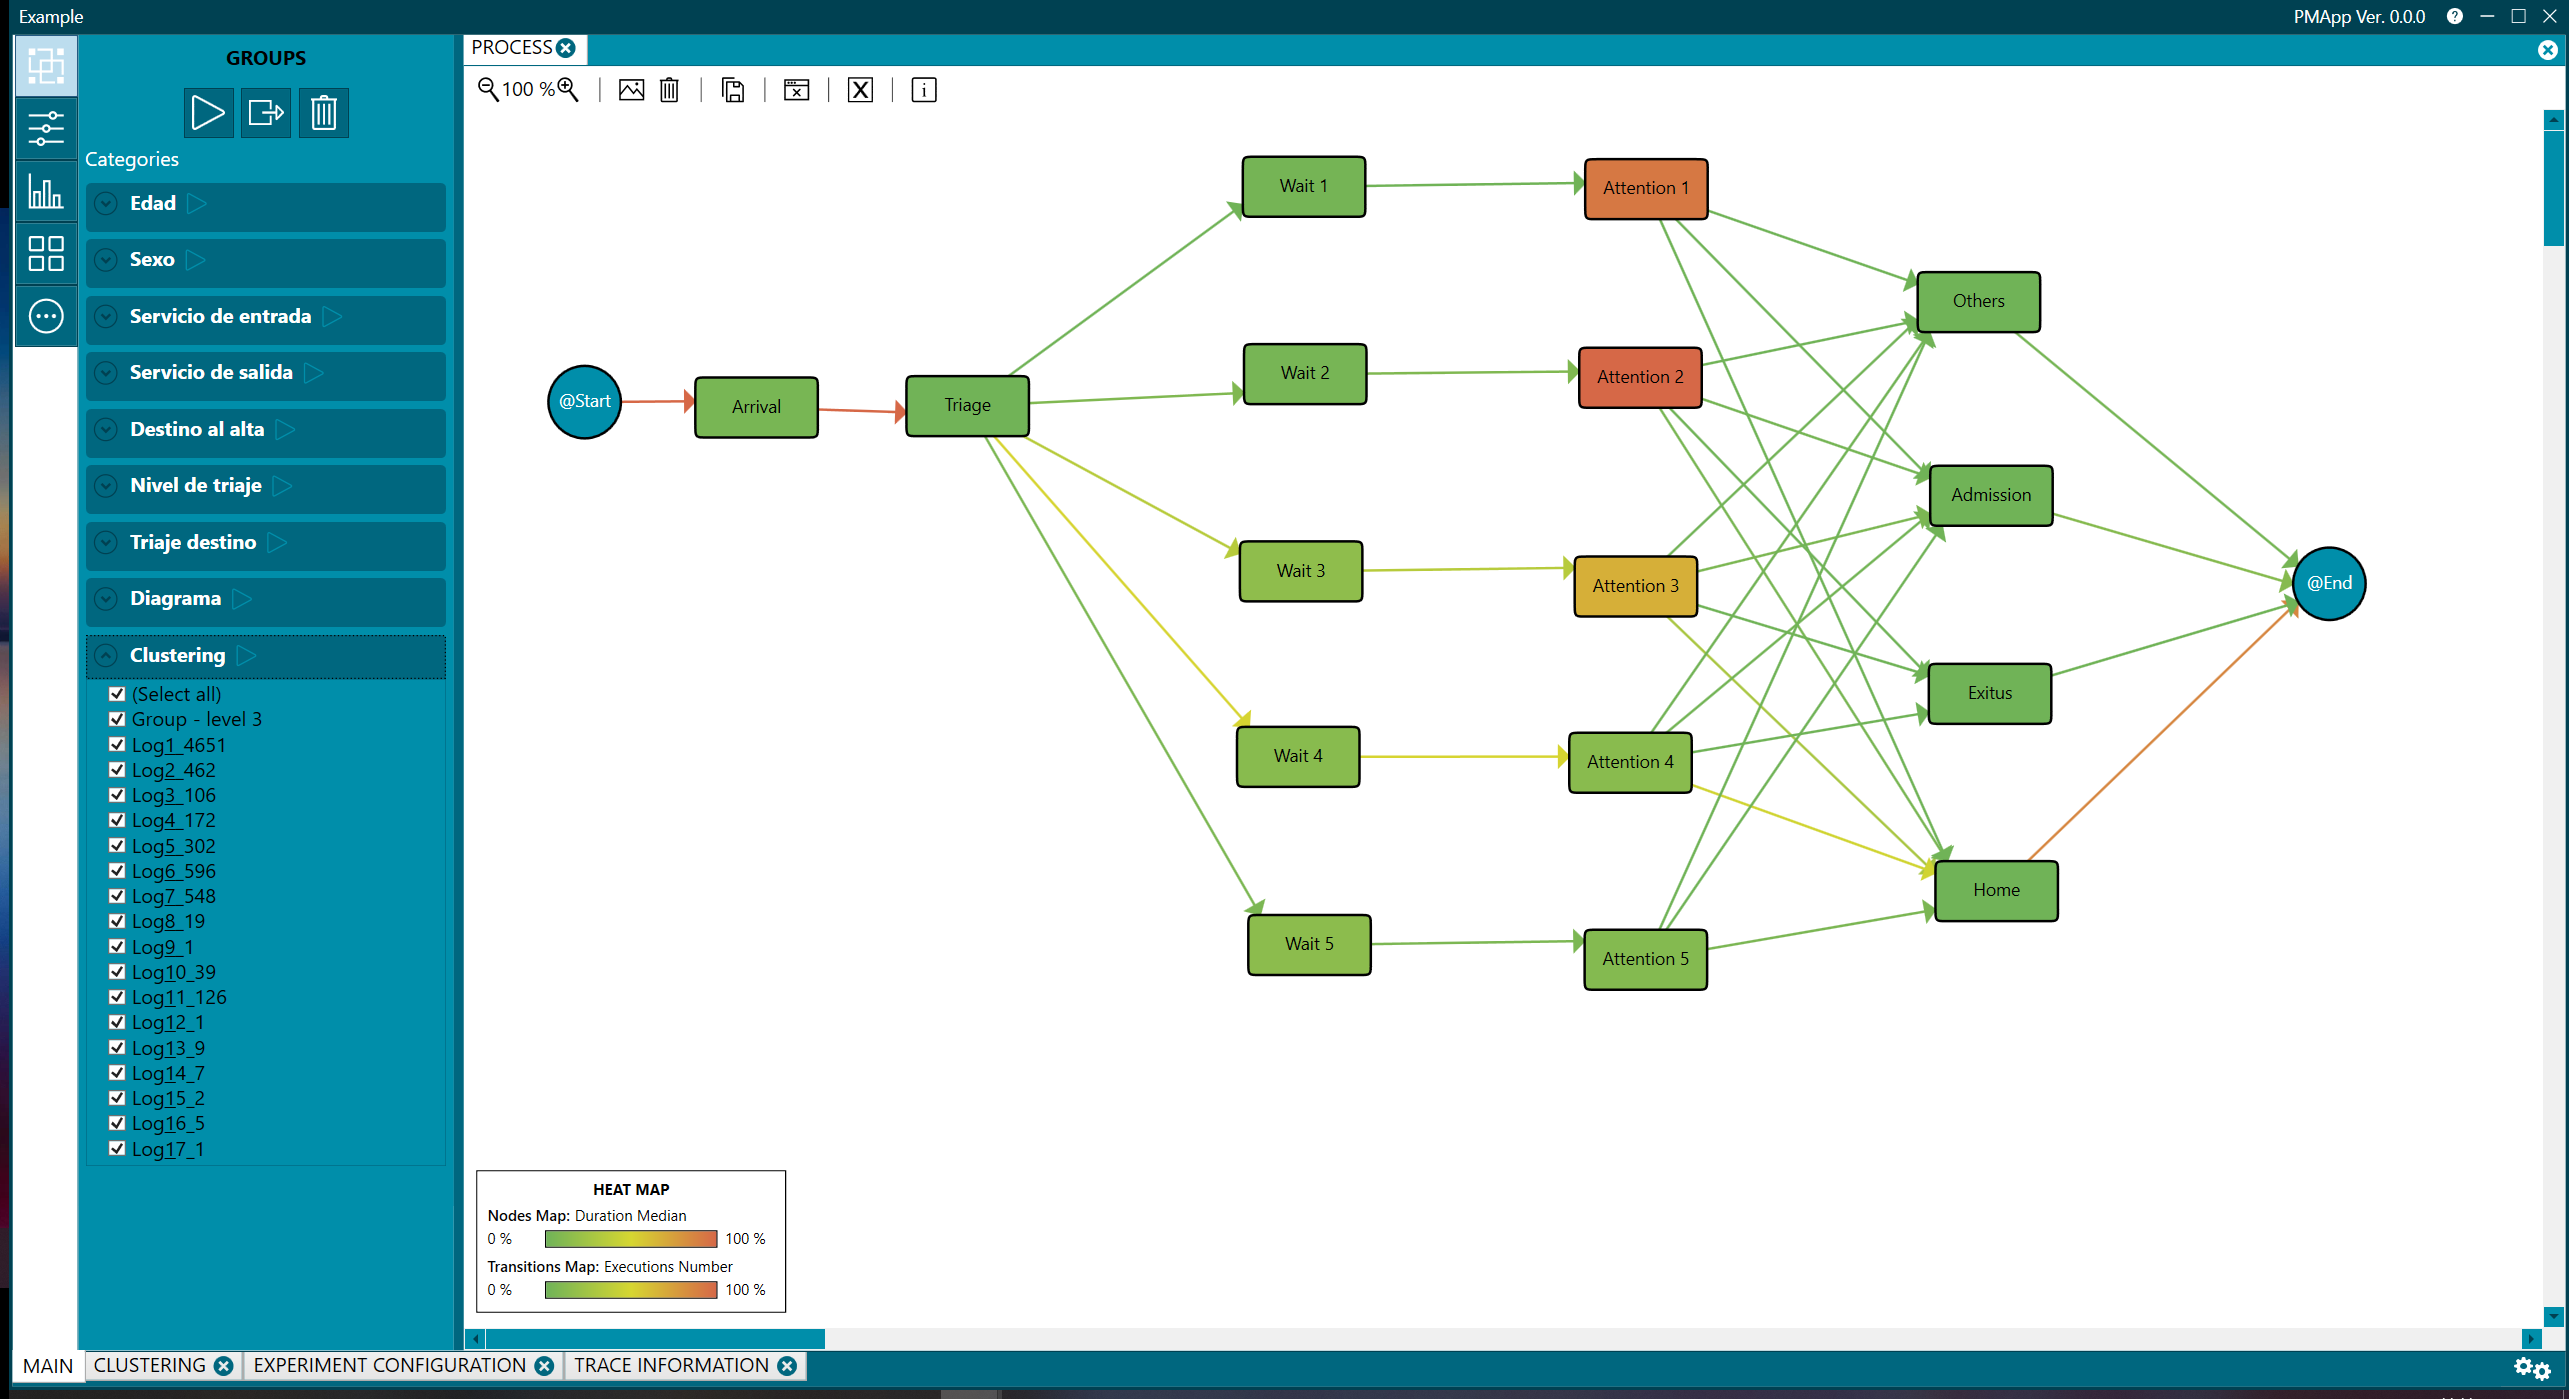
Task: Uncheck Group - level 3
Action: (117, 719)
